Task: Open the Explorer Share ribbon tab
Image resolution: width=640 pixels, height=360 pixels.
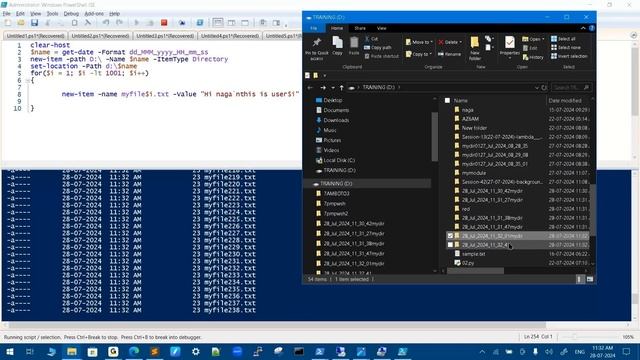Action: click(360, 28)
